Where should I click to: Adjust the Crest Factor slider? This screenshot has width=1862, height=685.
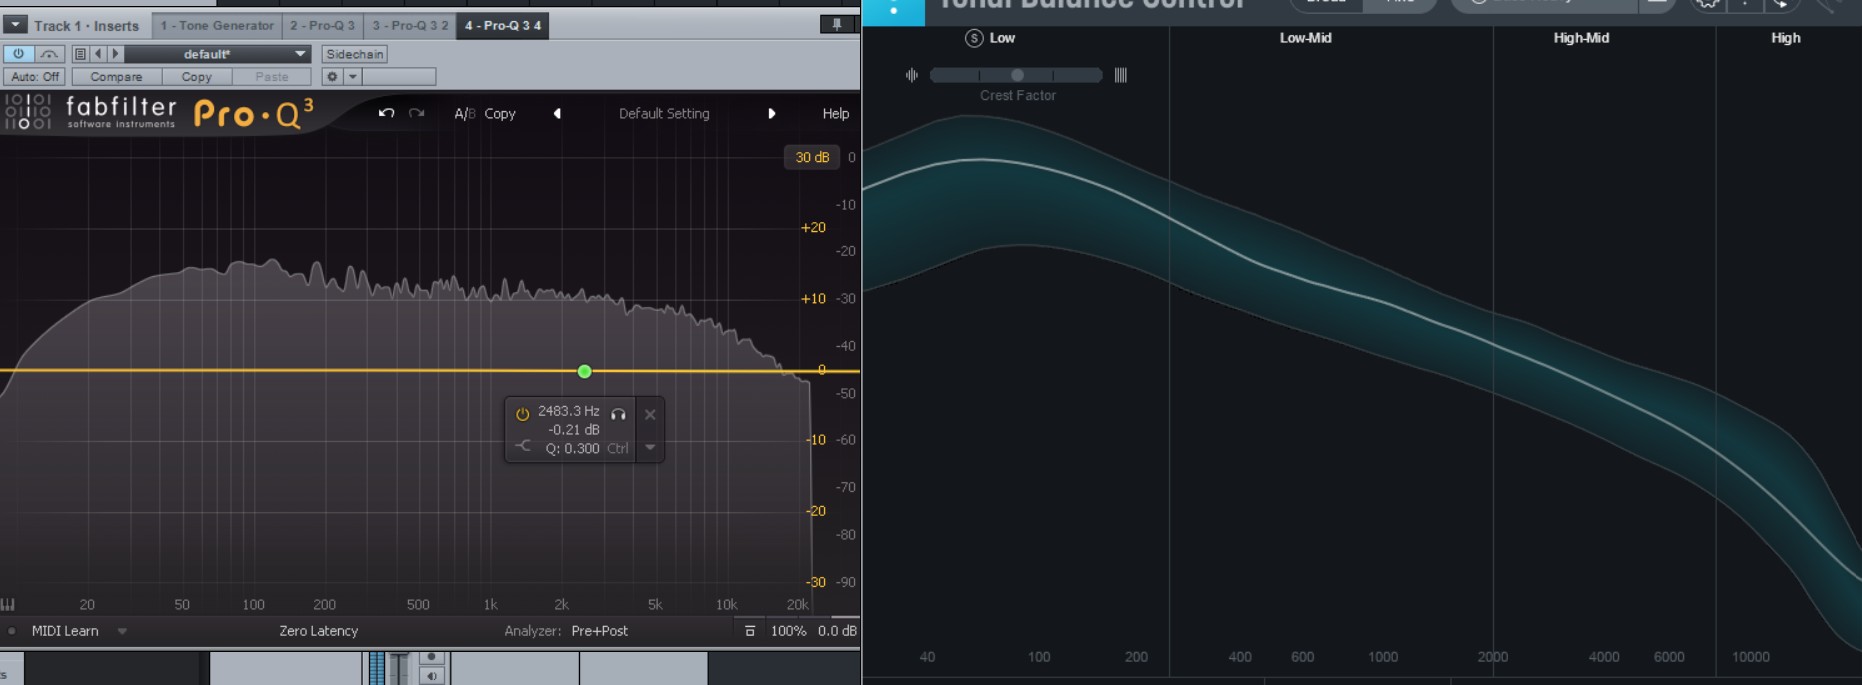click(x=1016, y=75)
